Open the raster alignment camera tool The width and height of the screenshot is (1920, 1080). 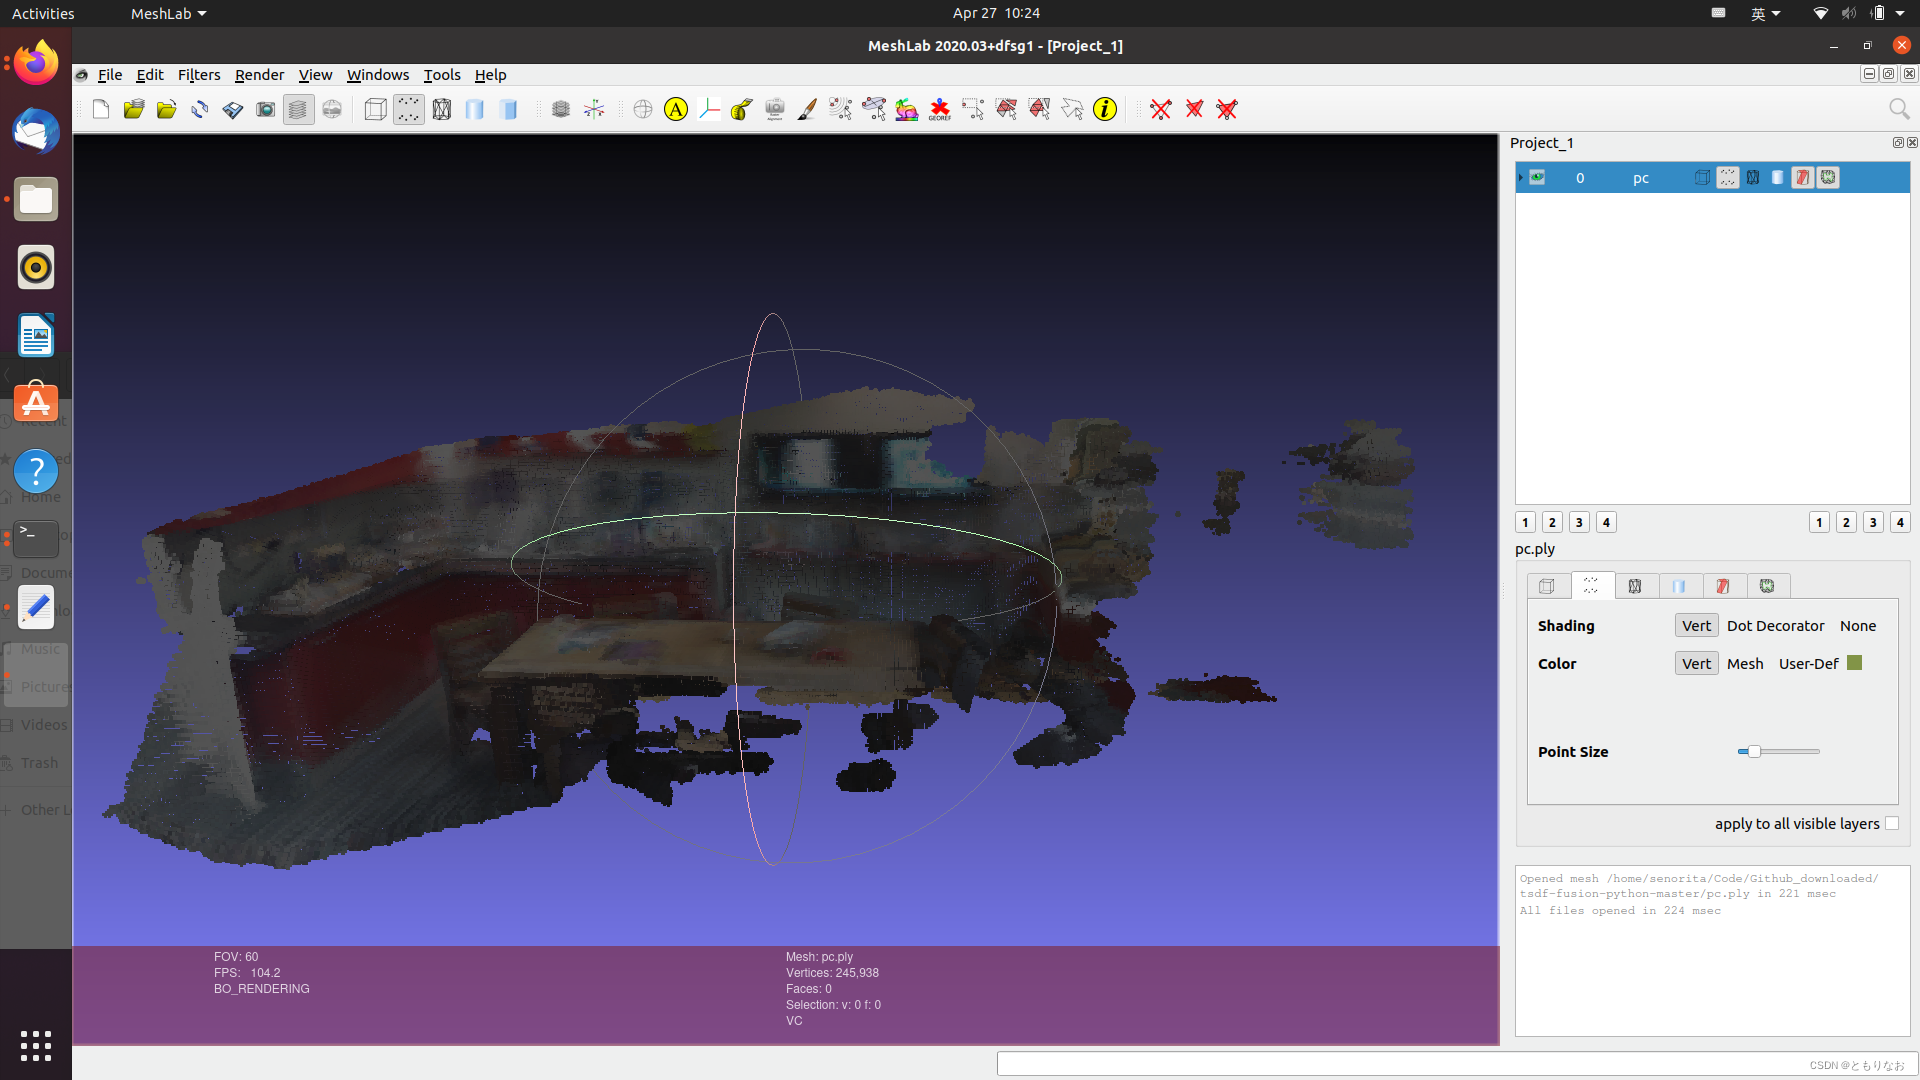775,109
